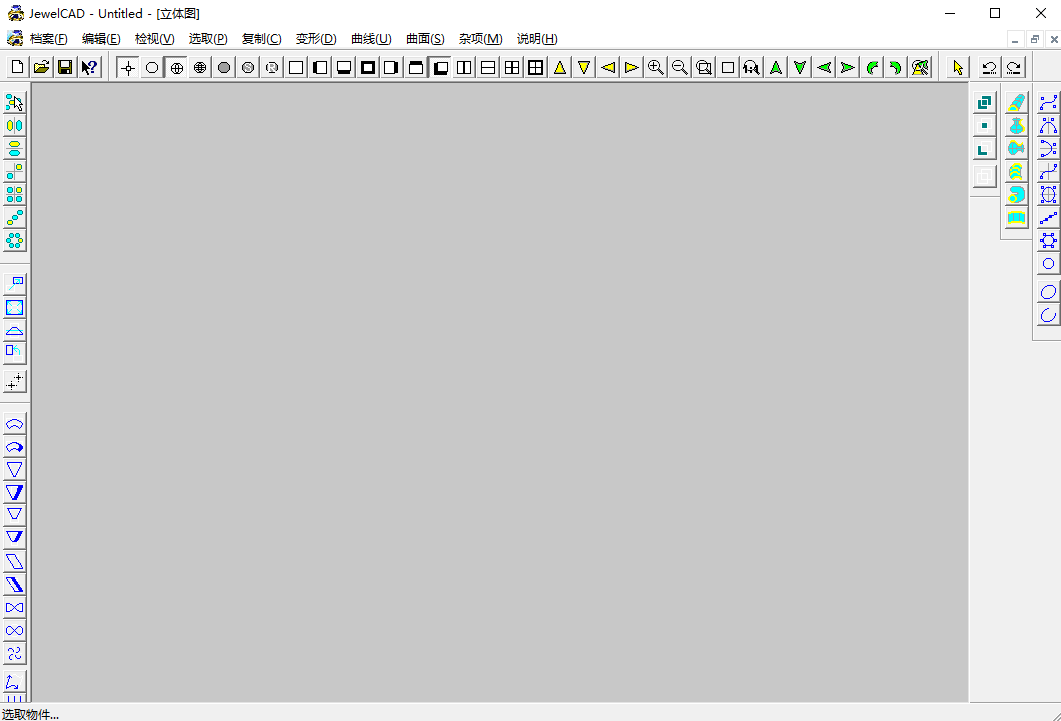The height and width of the screenshot is (721, 1061).
Task: Open the ring band tool in the right panel
Action: (x=1016, y=217)
